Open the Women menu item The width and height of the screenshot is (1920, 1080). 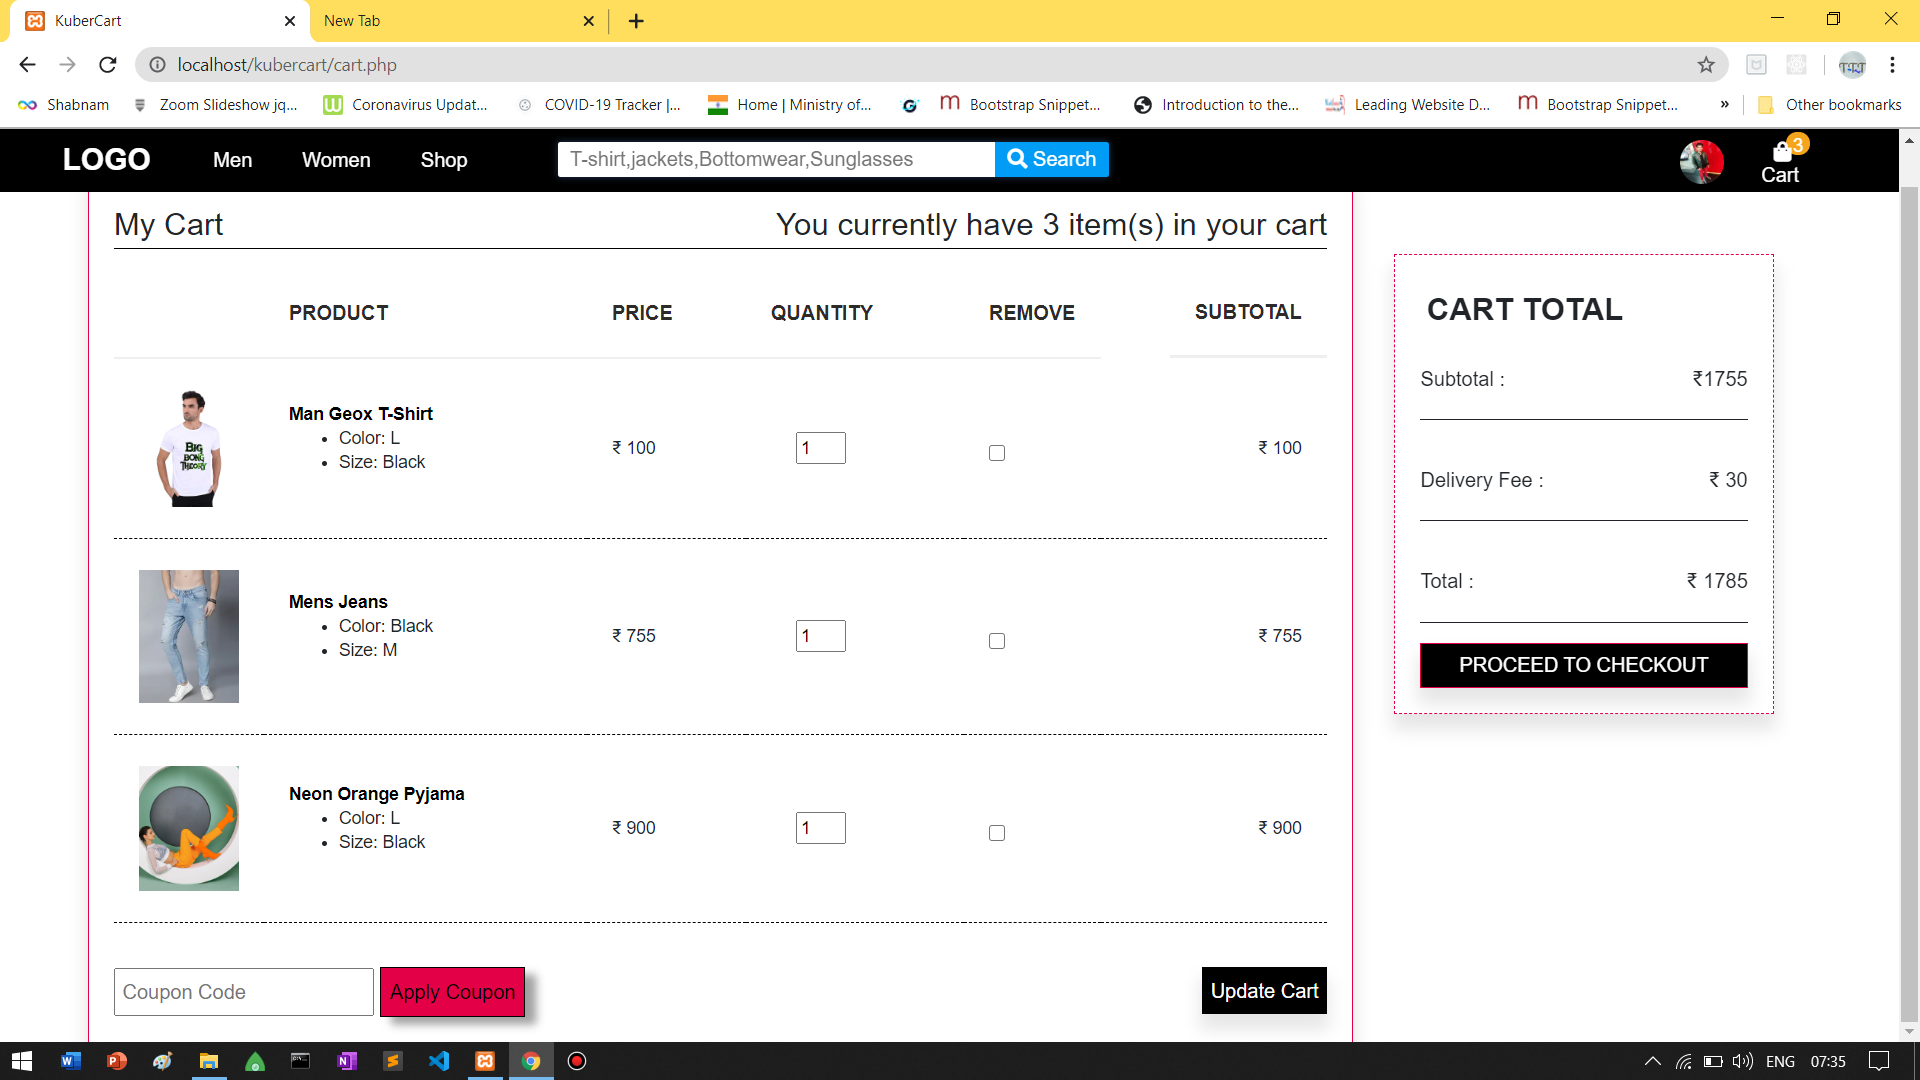(336, 160)
